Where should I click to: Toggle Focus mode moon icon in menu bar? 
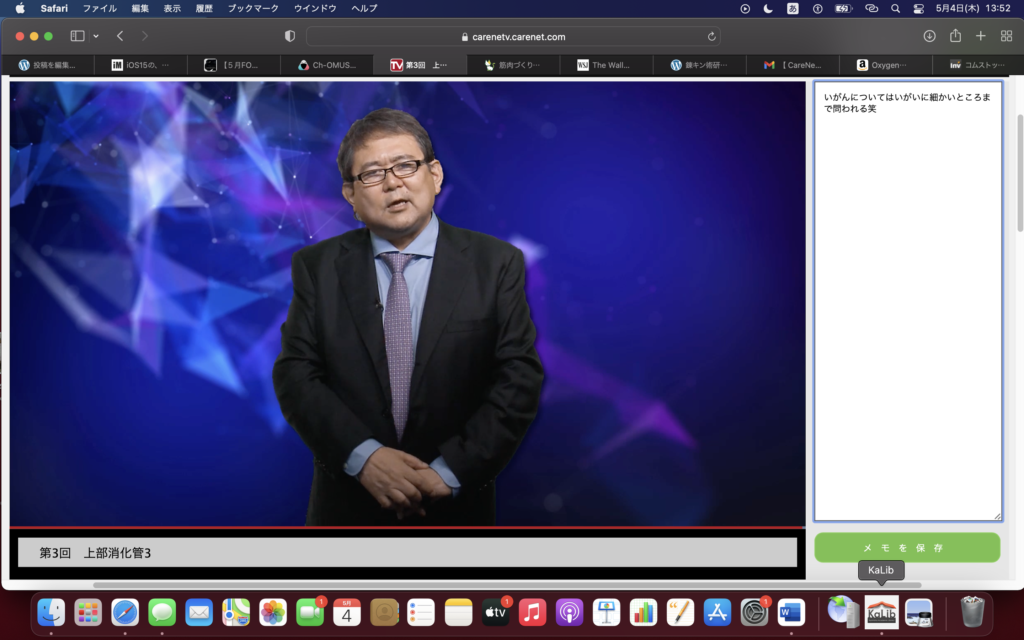[x=768, y=8]
